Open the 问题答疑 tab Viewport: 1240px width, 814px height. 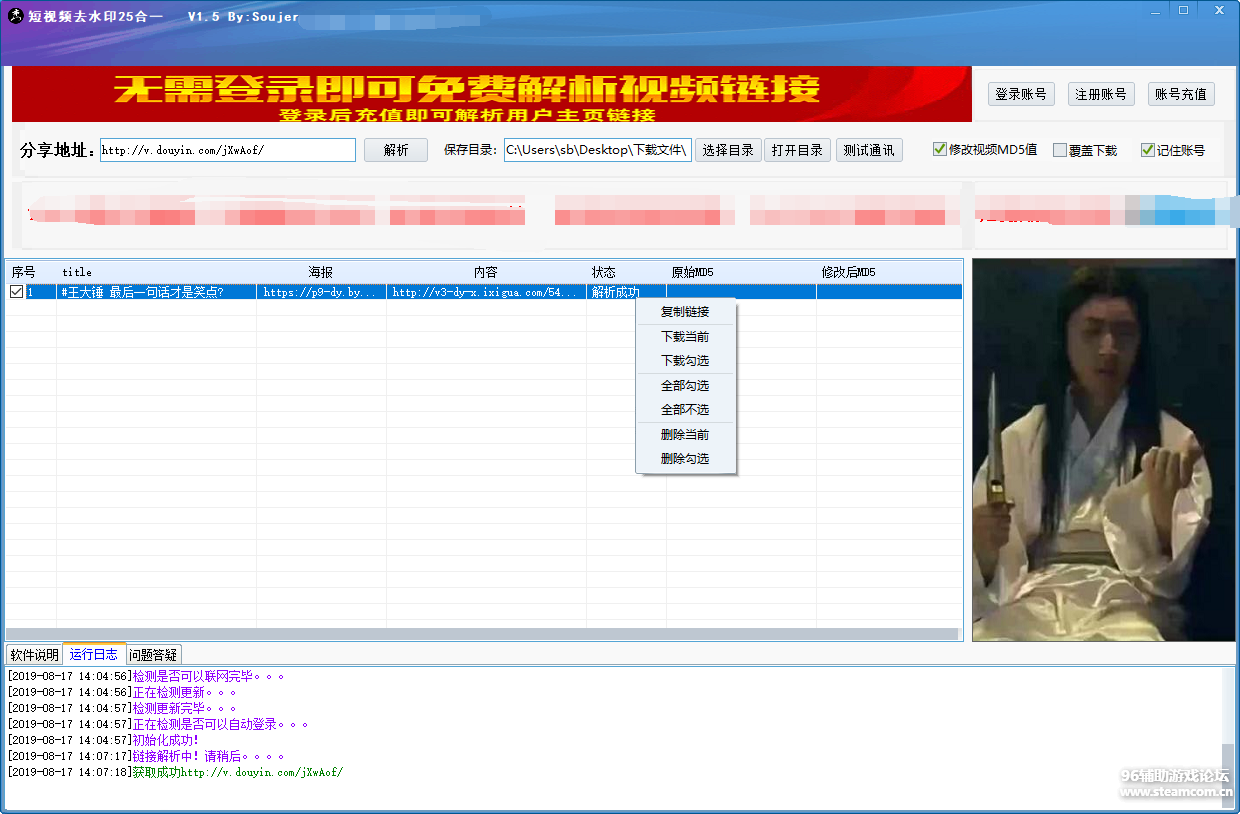coord(153,653)
